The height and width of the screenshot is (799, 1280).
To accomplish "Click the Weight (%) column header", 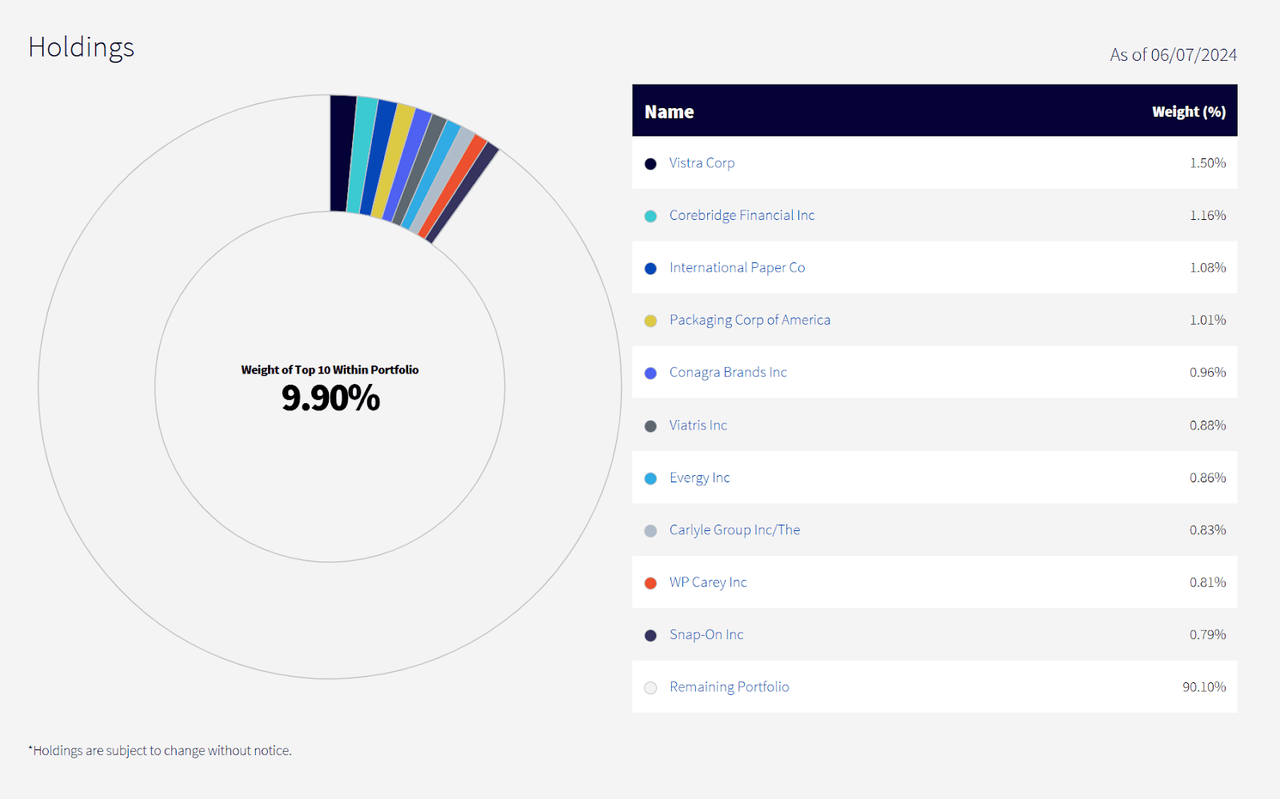I will 1189,111.
